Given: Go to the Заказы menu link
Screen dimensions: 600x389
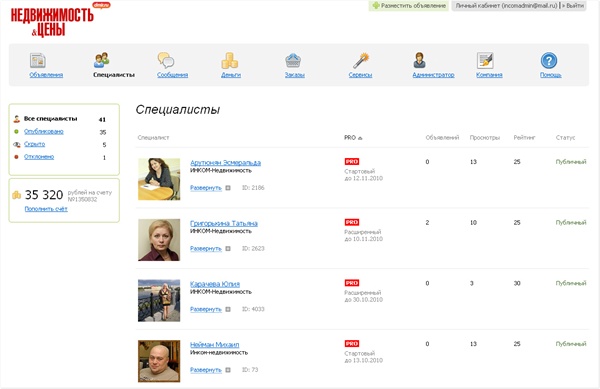Looking at the screenshot, I should click(295, 75).
